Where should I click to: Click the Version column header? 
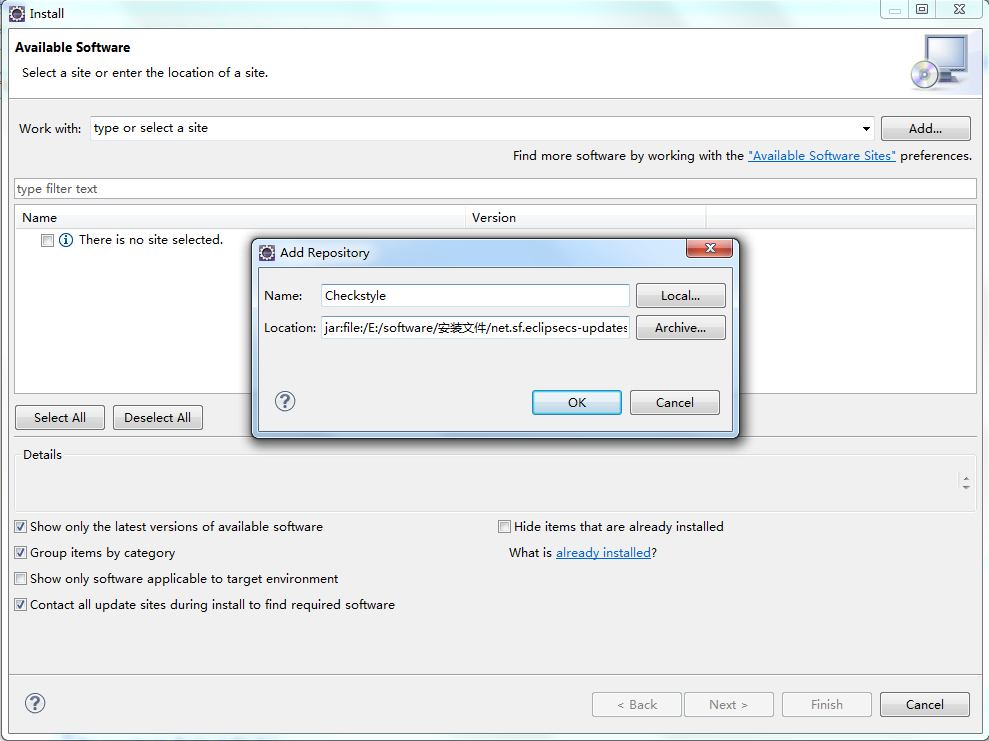pos(586,218)
